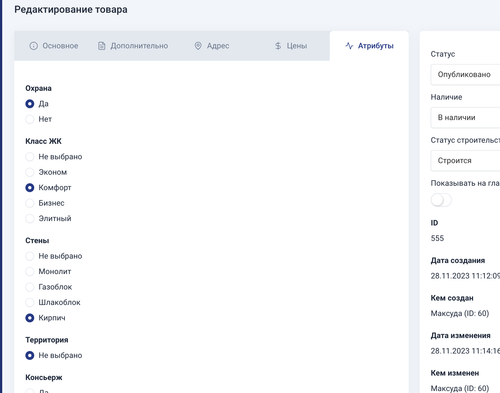Click the info icon on Основное tab
Viewport: 500px width, 393px height.
[x=33, y=46]
